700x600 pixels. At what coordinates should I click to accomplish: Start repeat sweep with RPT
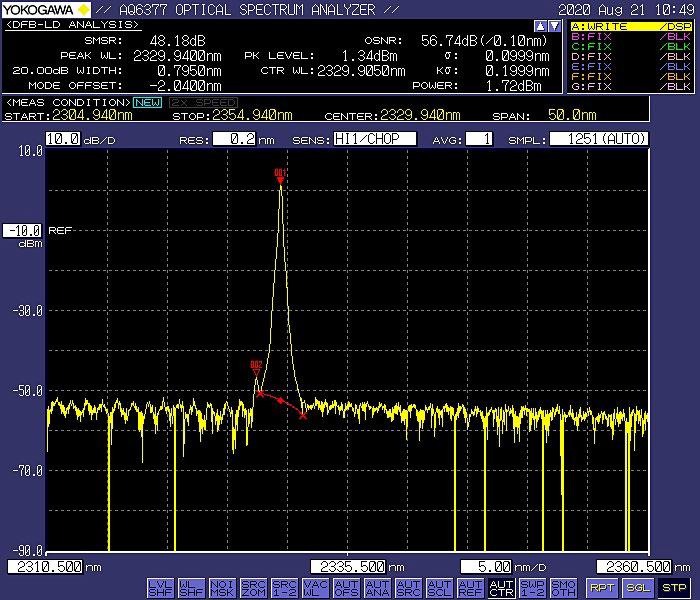[x=602, y=588]
